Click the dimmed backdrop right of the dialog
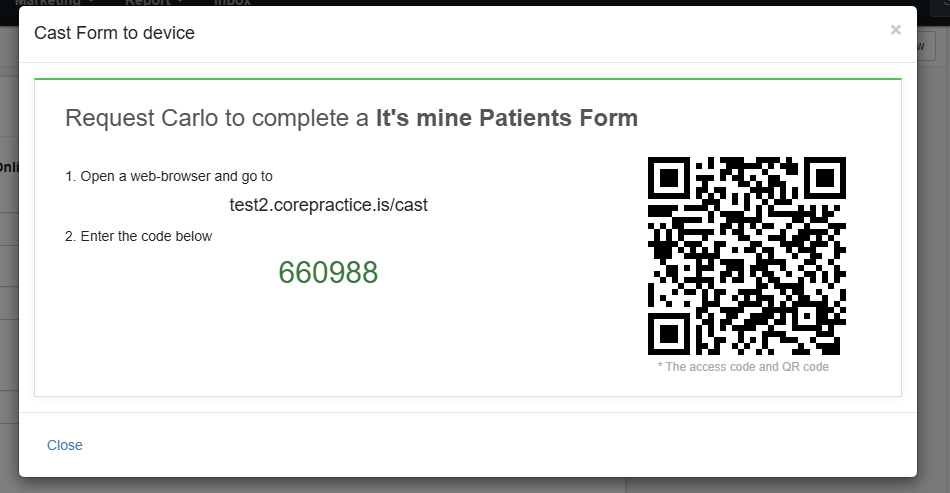950x493 pixels. tap(934, 273)
